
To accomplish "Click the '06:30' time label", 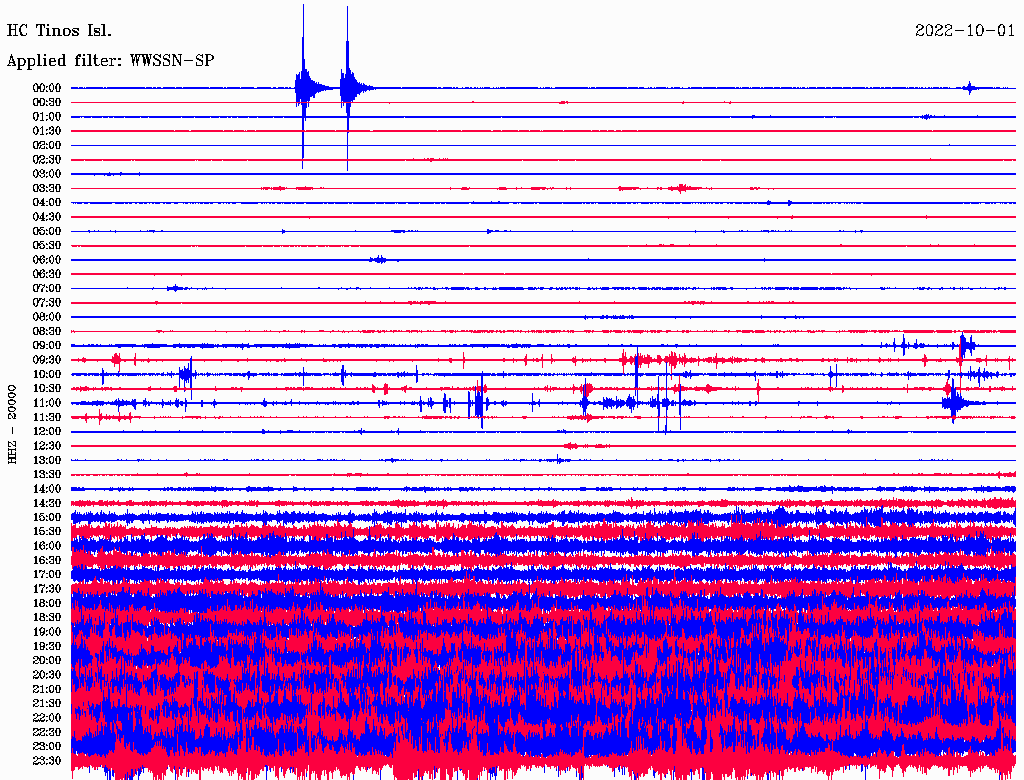I will (47, 274).
